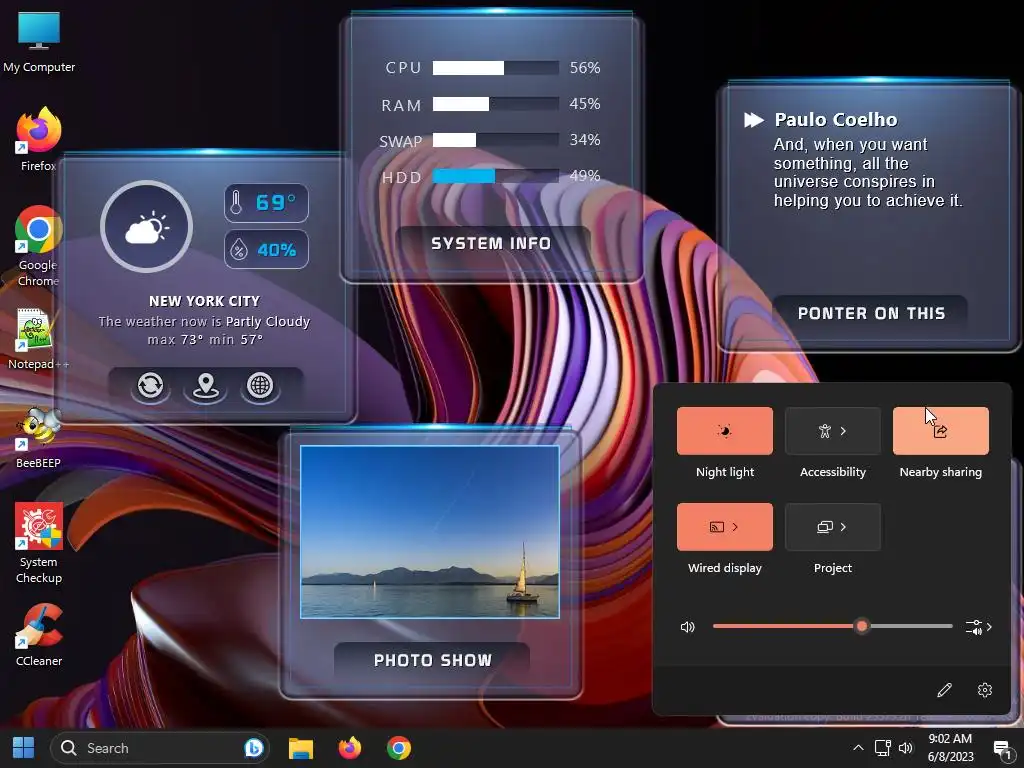
Task: Click the speaker icon in quick settings
Action: point(687,627)
